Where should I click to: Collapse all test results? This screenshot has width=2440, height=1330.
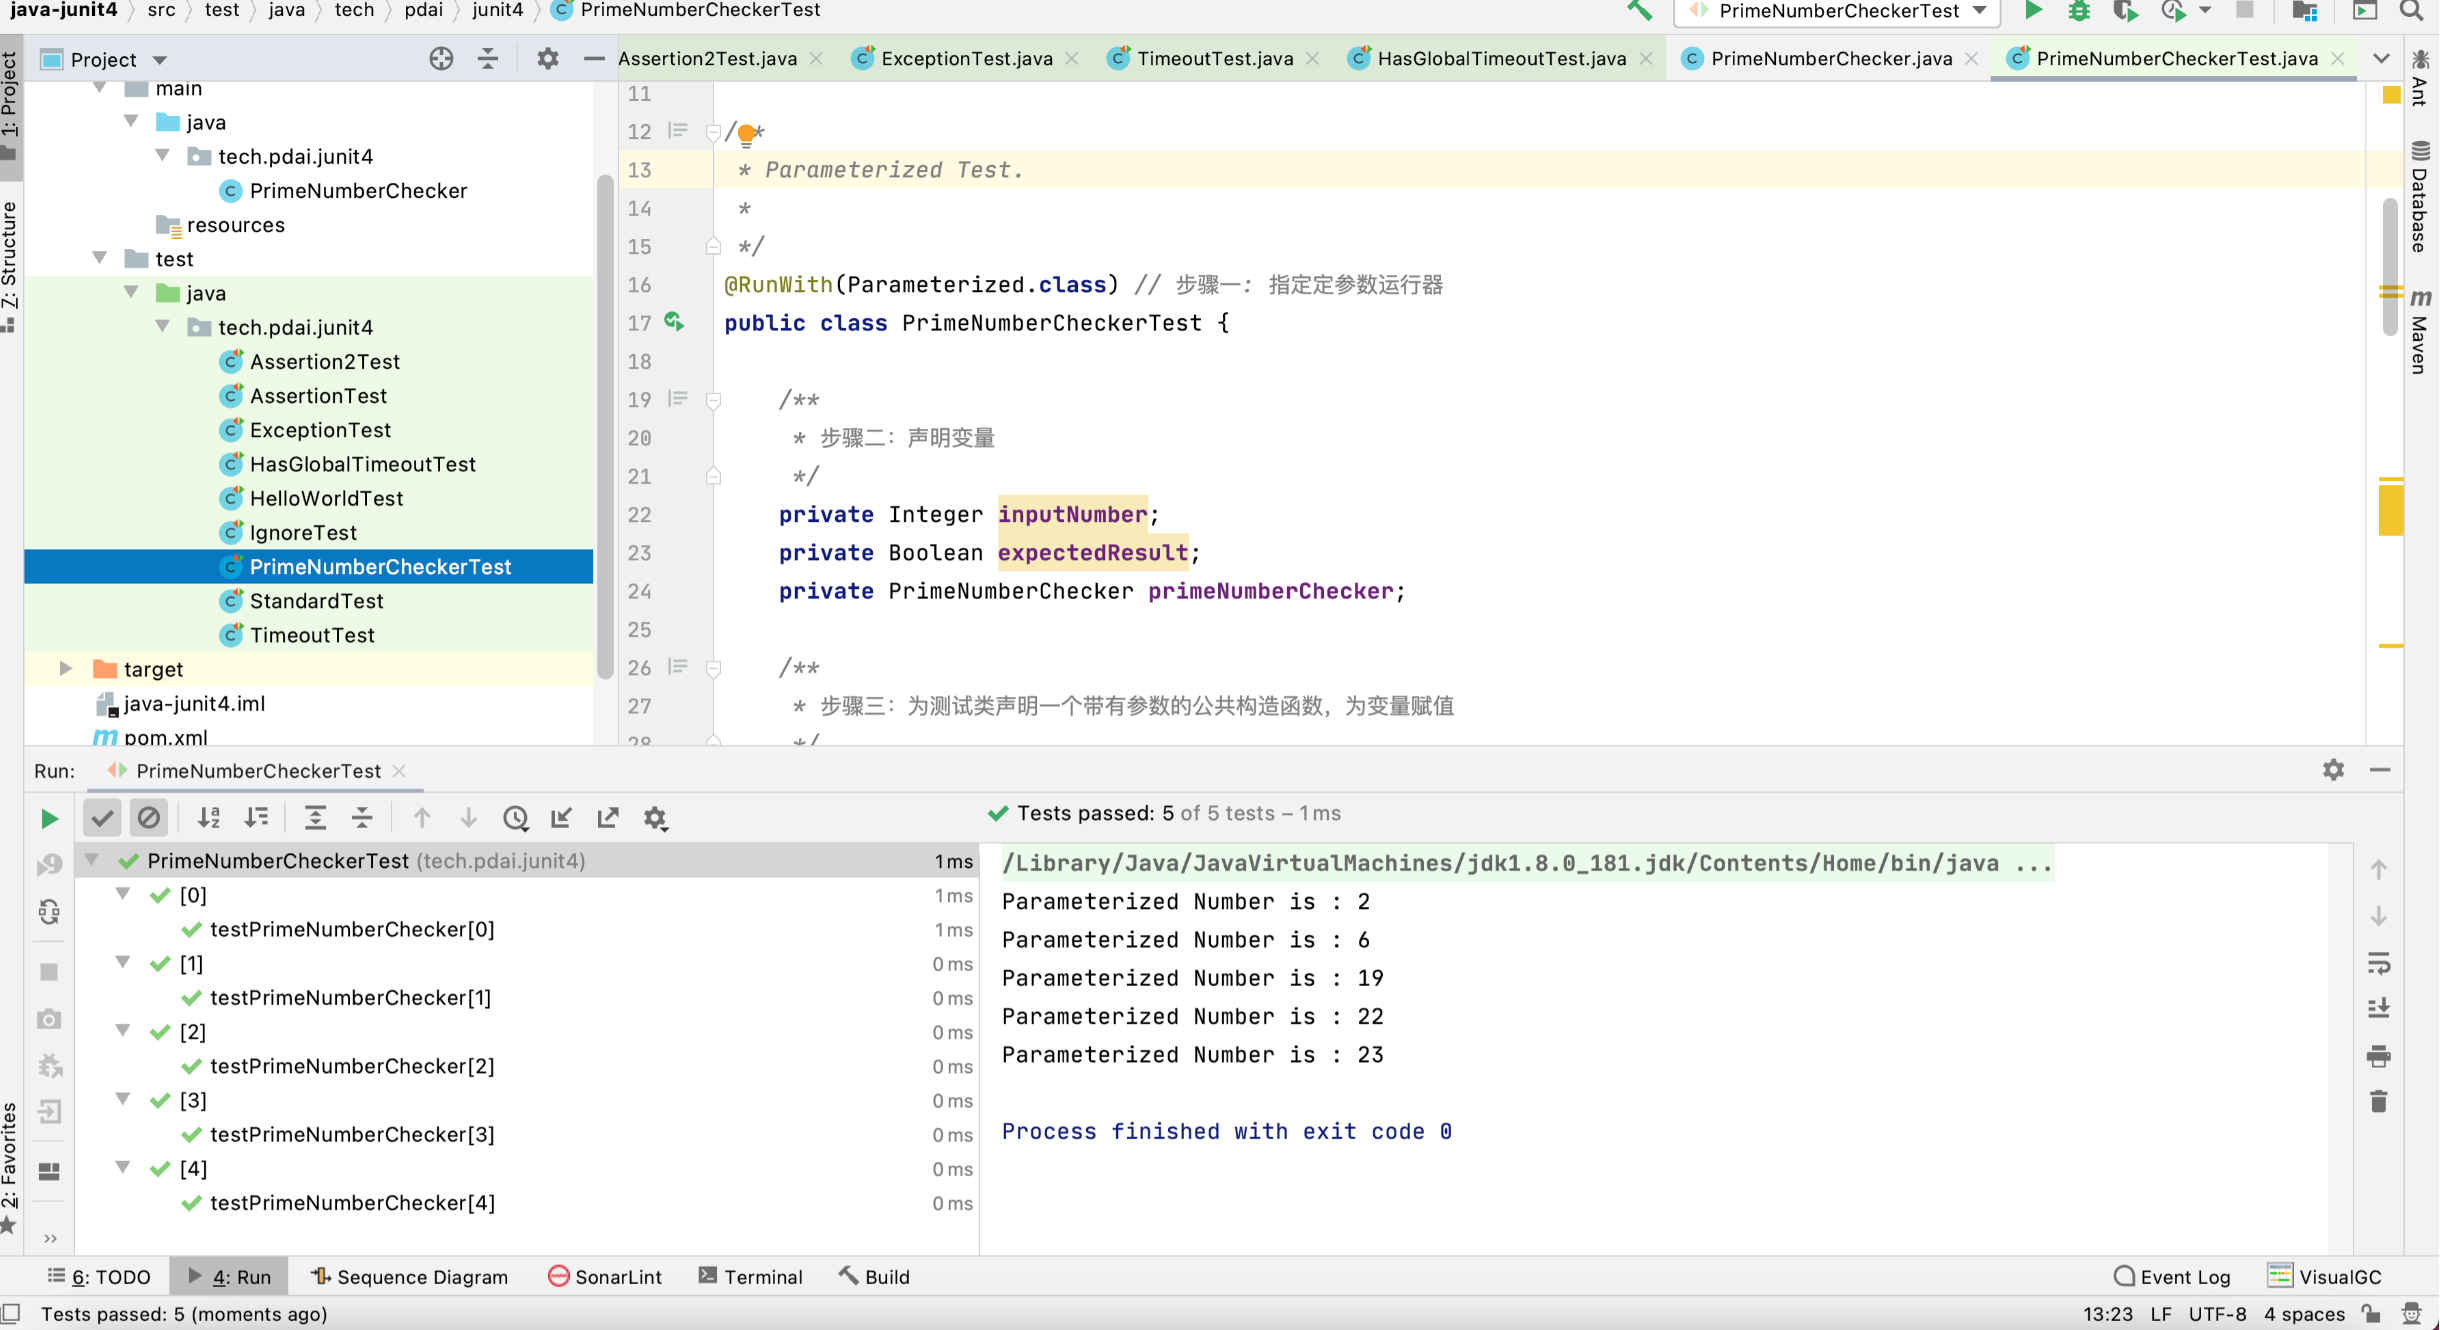tap(362, 818)
